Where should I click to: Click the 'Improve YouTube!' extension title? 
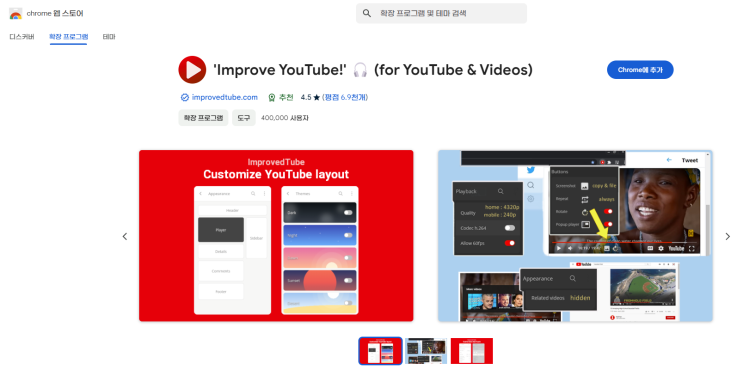[372, 70]
